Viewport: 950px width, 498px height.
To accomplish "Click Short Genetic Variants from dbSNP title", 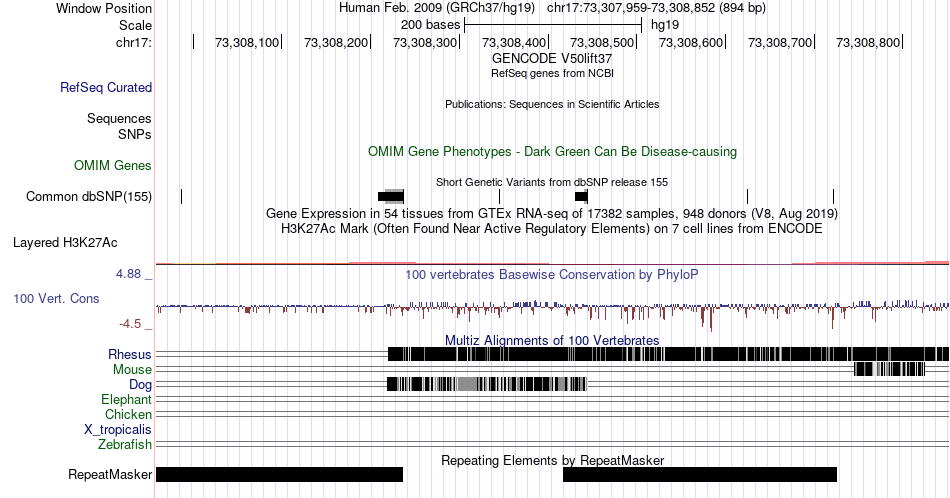I will click(552, 182).
